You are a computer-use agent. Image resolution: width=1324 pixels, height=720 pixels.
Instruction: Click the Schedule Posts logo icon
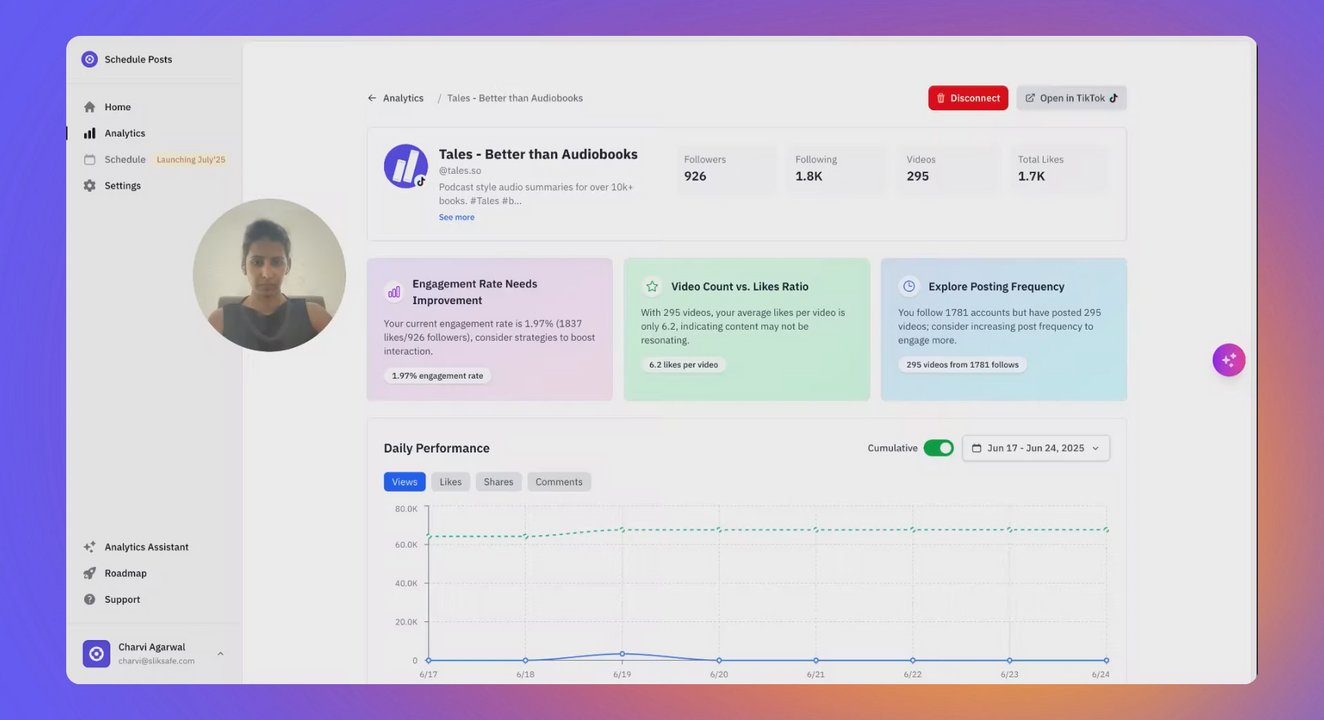tap(90, 59)
